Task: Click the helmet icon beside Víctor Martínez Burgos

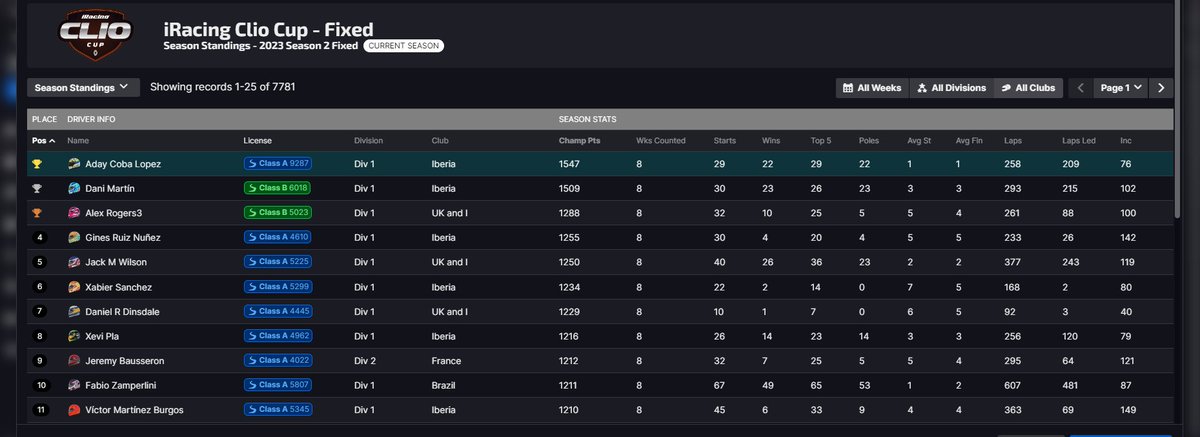Action: coord(74,409)
